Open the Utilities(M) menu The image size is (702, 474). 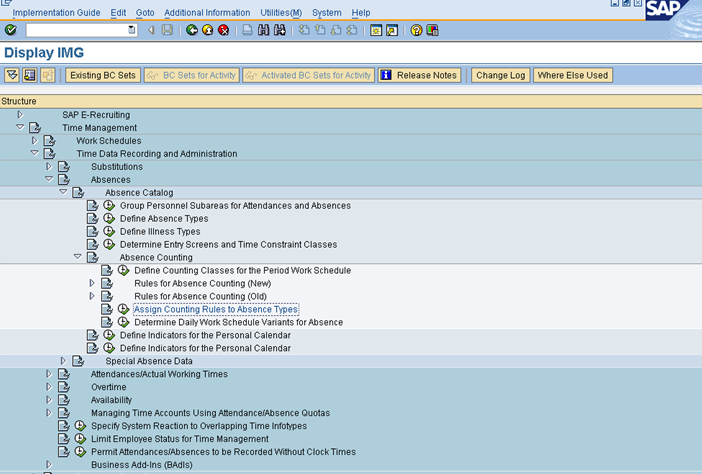click(281, 13)
